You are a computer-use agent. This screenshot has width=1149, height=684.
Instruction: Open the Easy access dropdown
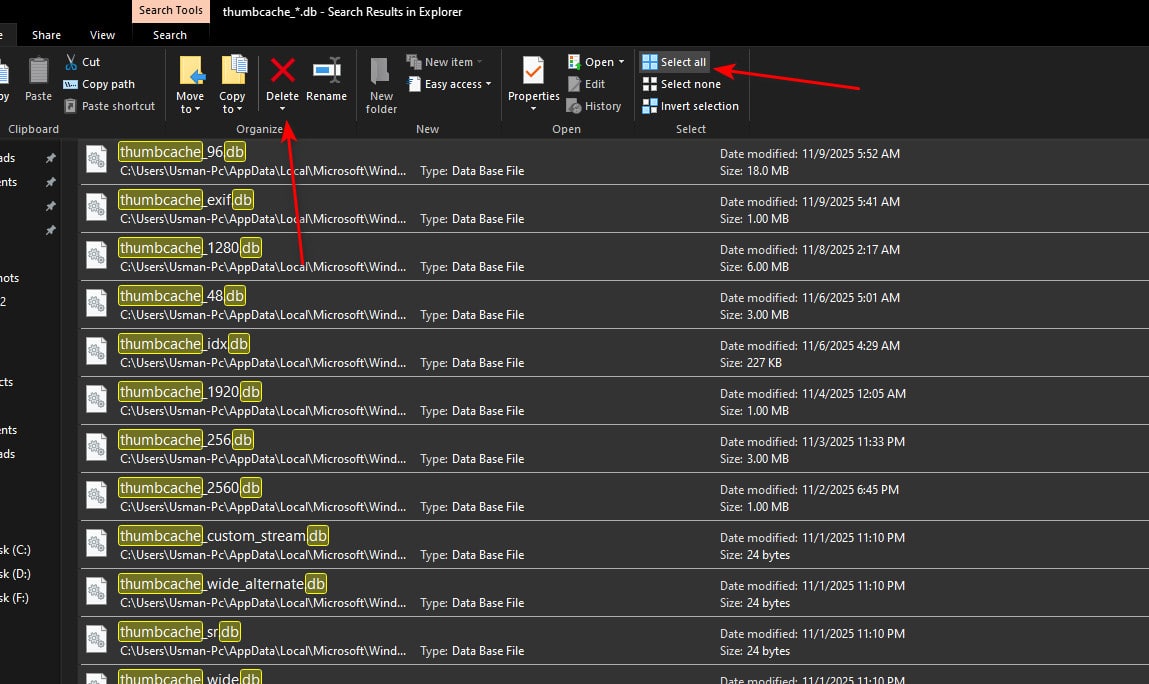pyautogui.click(x=450, y=84)
